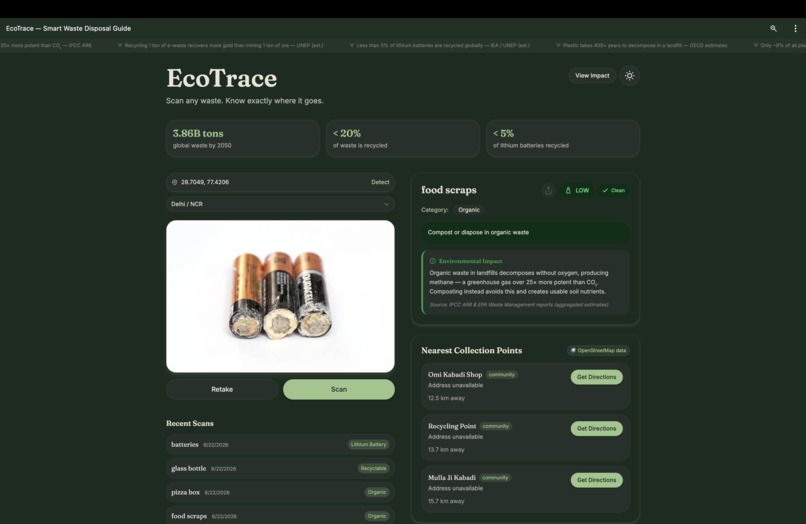Viewport: 806px width, 524px height.
Task: Click the EcoTrace heading
Action: coord(222,78)
